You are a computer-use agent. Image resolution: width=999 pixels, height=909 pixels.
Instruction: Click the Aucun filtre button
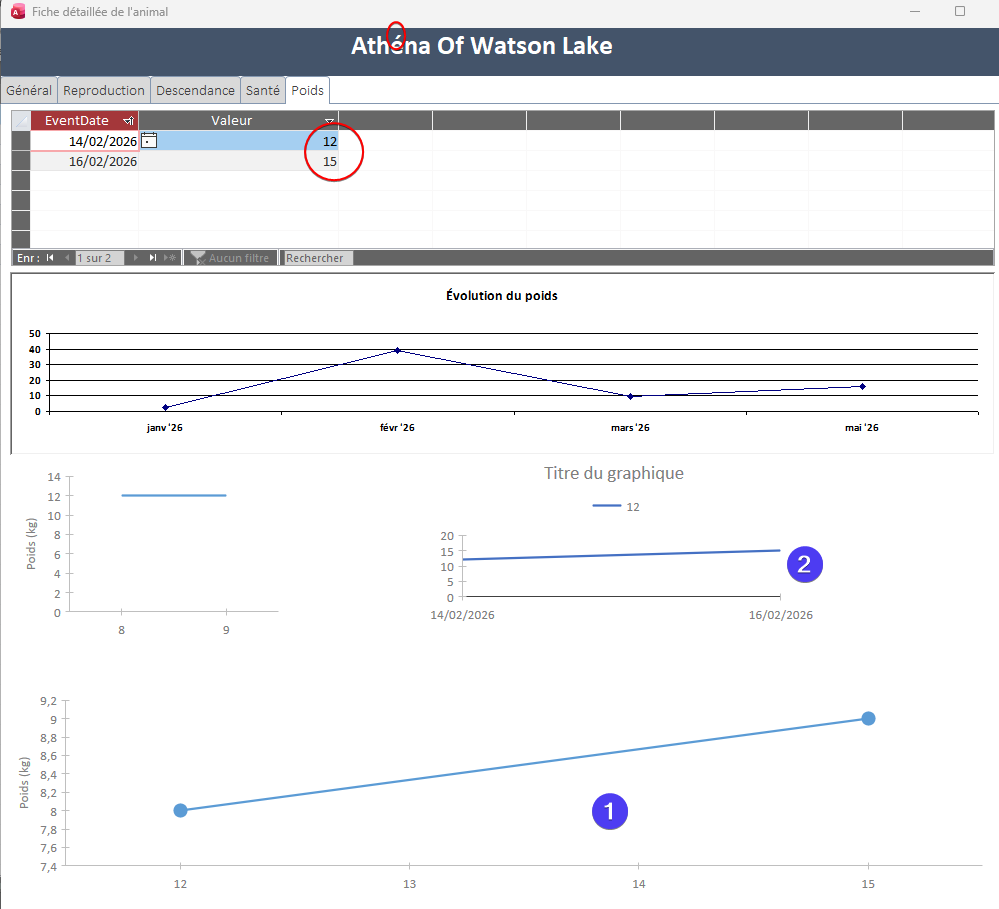point(231,258)
